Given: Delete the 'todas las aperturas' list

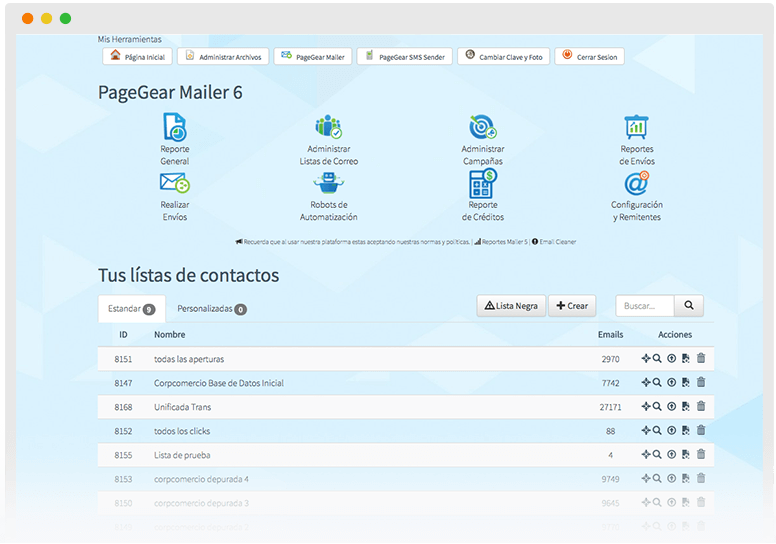Looking at the screenshot, I should point(701,358).
